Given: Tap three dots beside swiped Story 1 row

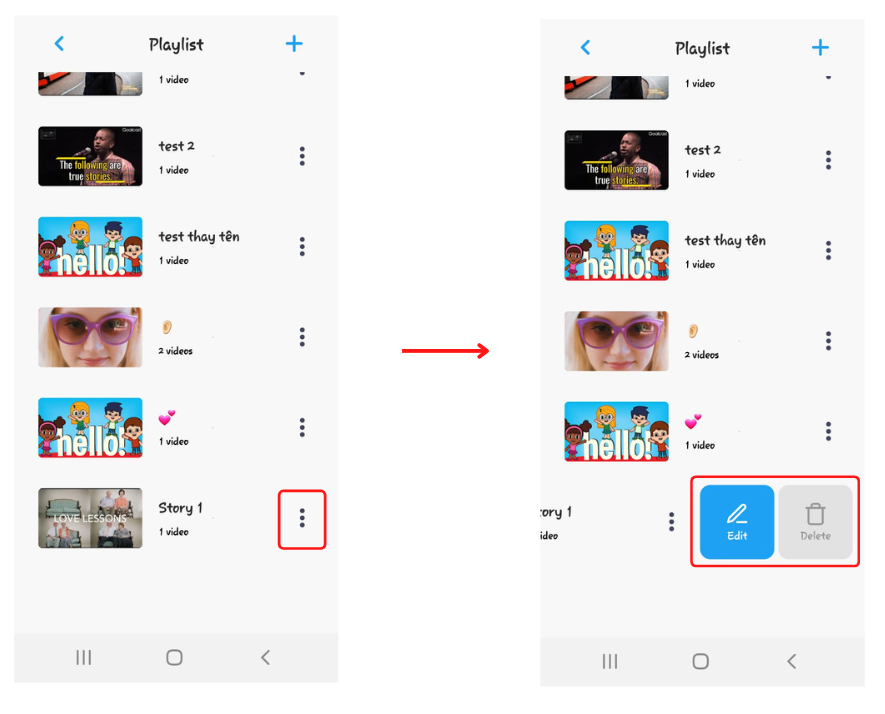Looking at the screenshot, I should (671, 522).
